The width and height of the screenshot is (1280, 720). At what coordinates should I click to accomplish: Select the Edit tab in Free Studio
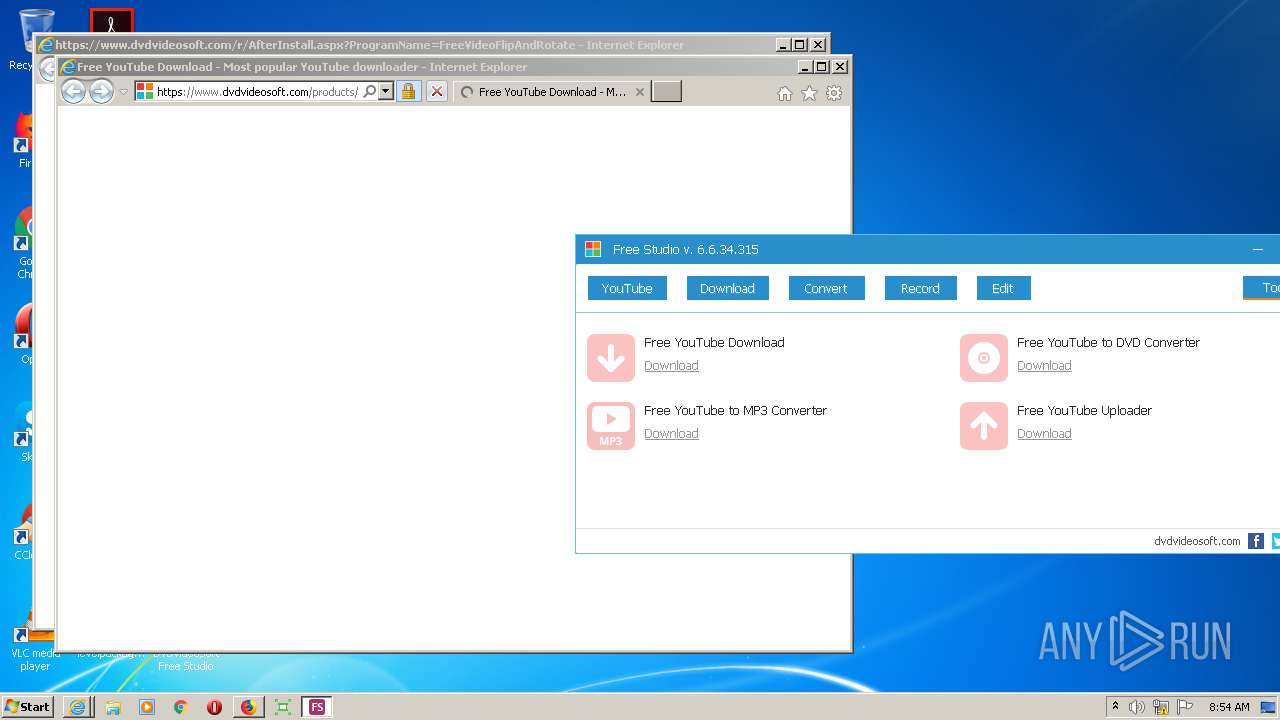(x=1003, y=288)
